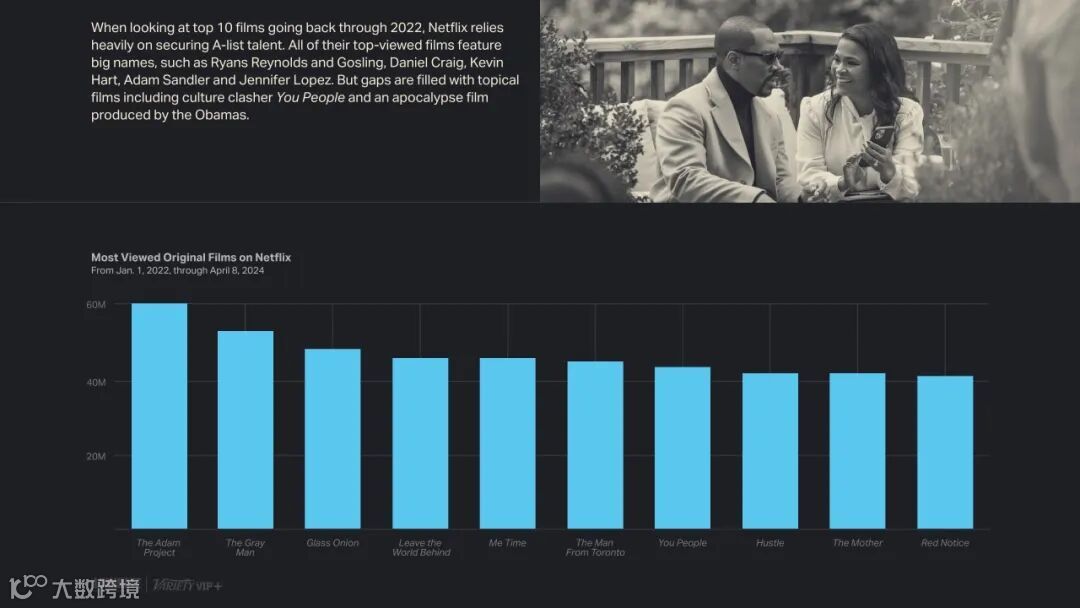Click the 'Leave the World Behind' axis label

click(421, 547)
